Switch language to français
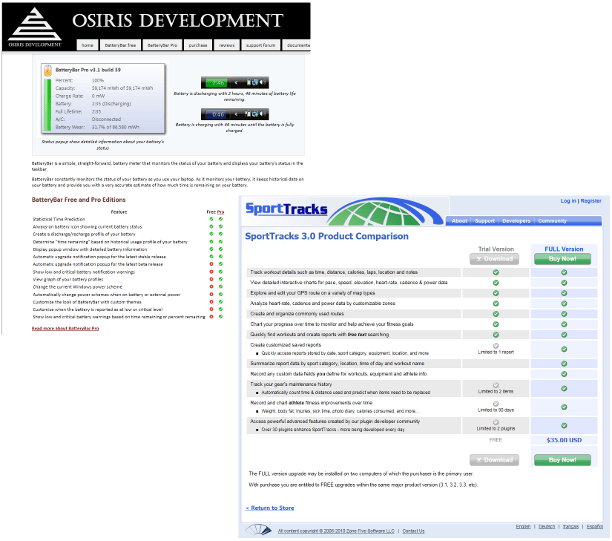Viewport: 612px width, 541px height. point(571,527)
